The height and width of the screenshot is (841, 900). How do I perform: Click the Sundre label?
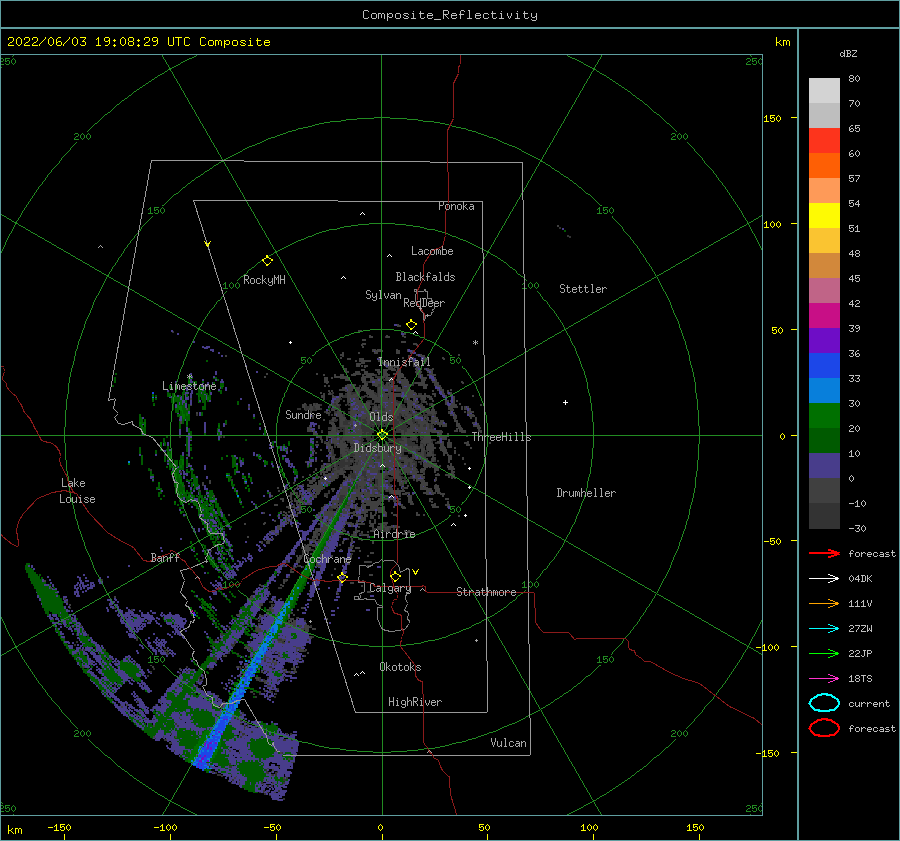tap(303, 414)
